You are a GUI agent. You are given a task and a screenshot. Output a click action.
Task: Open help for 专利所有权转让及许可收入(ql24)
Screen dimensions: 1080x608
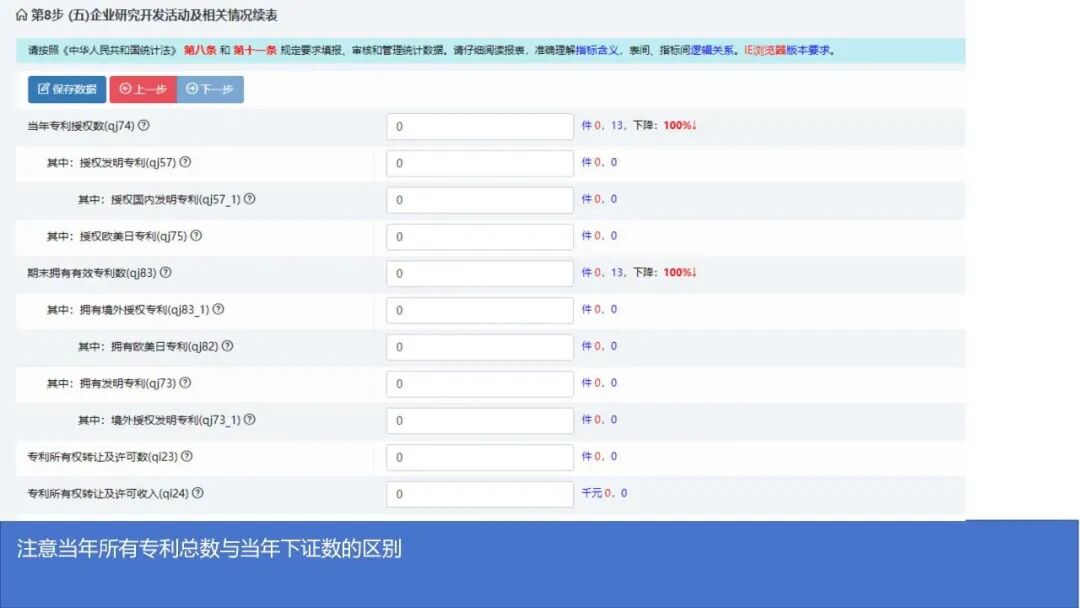(x=200, y=493)
